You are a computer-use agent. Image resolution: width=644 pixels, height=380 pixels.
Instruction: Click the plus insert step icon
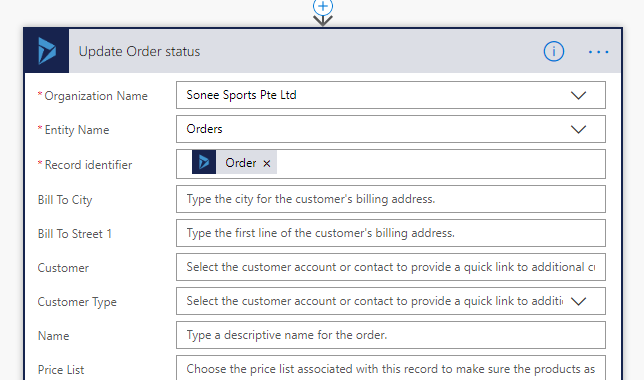(323, 6)
